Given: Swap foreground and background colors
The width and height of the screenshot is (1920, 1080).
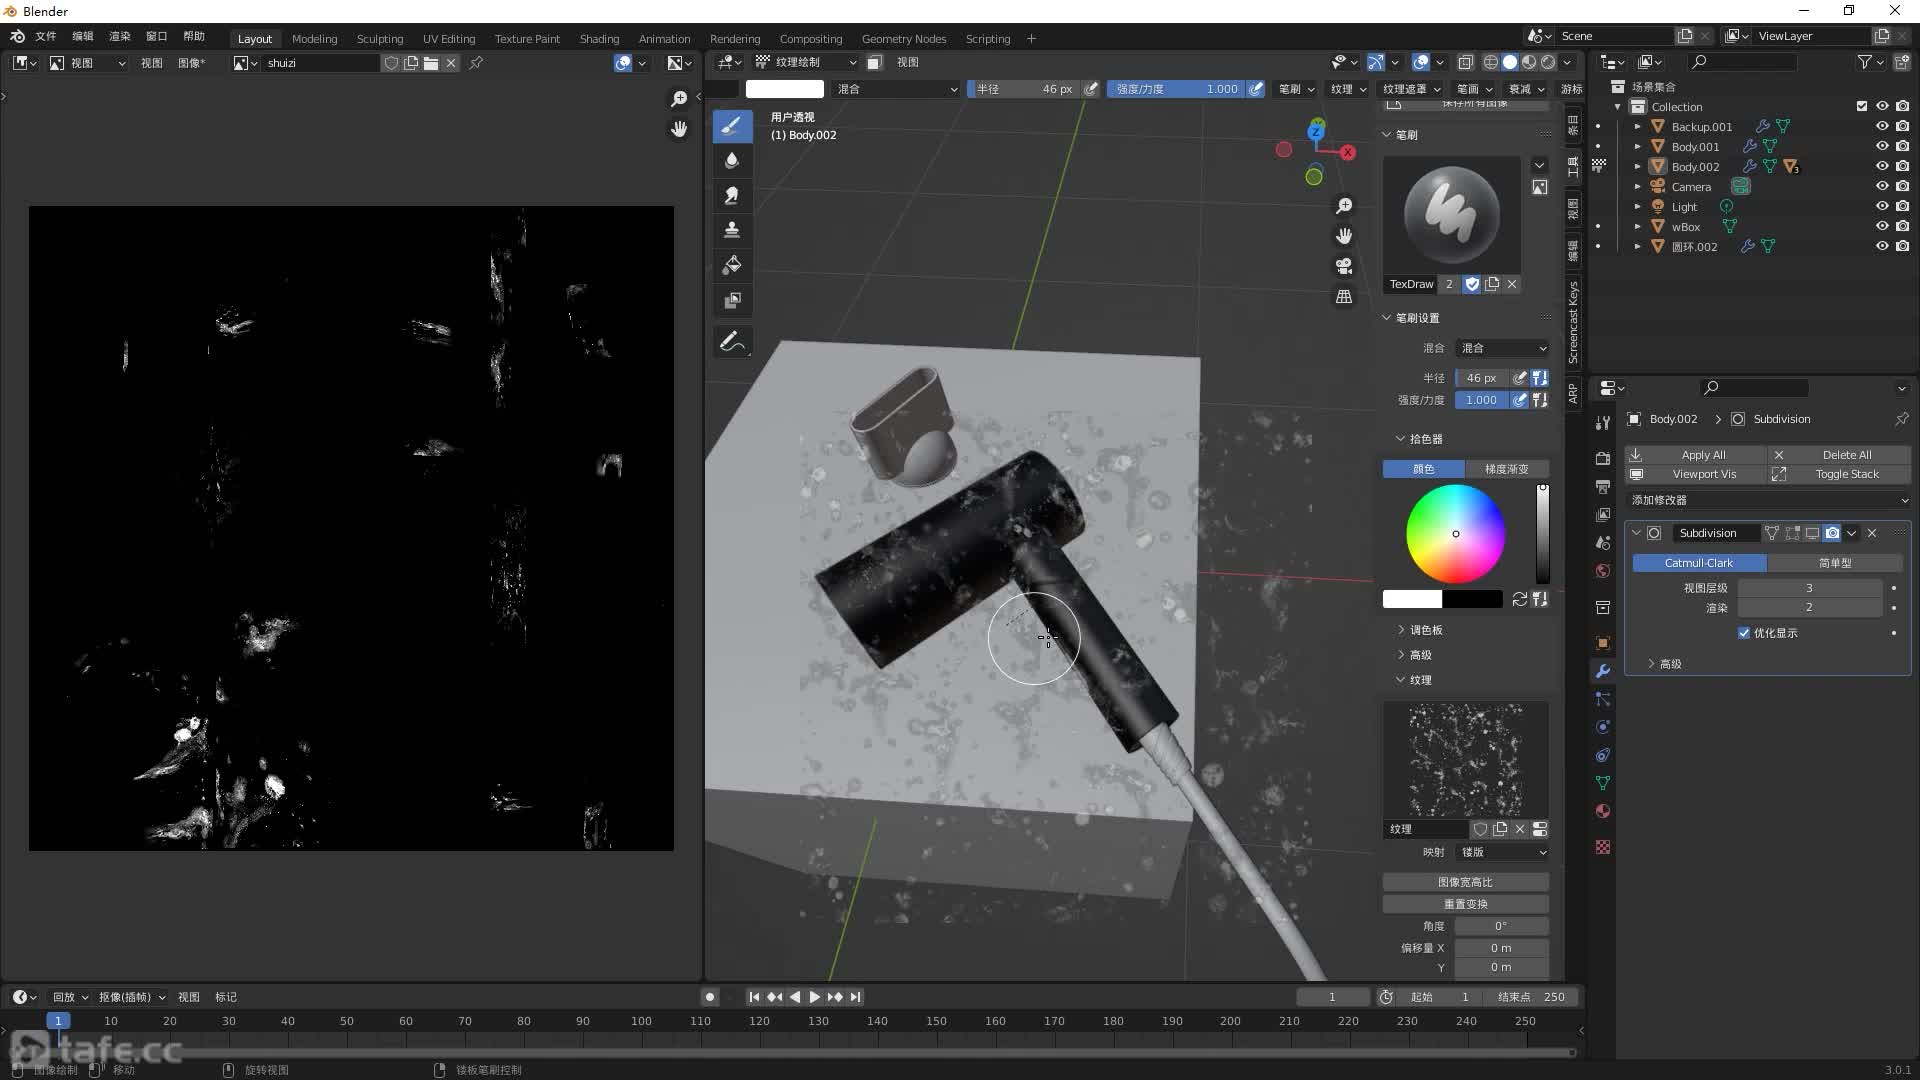Looking at the screenshot, I should pyautogui.click(x=1519, y=599).
